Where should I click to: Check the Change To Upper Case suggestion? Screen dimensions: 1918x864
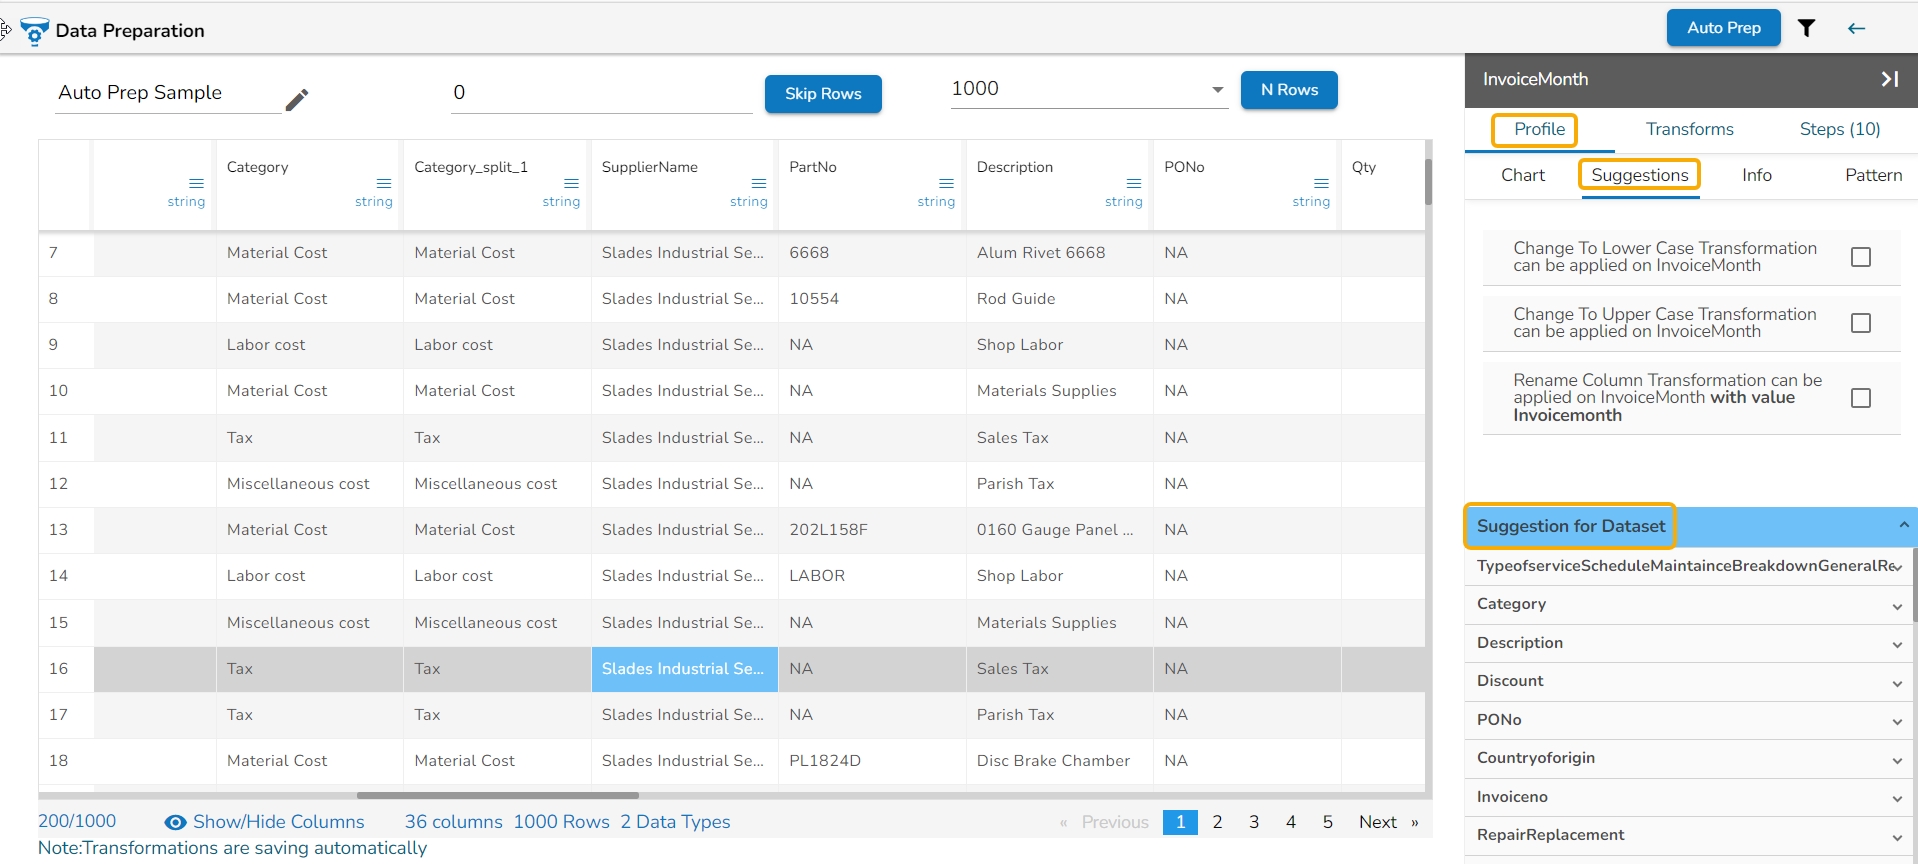1860,323
